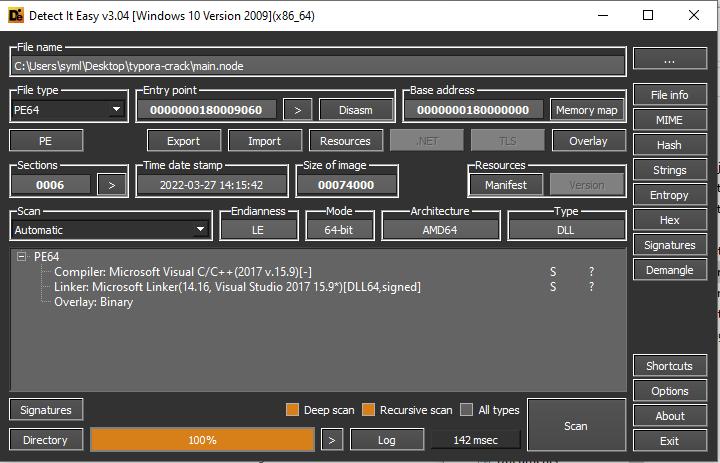Viewport: 720px width, 463px height.
Task: Click the Disasm button
Action: (x=355, y=110)
